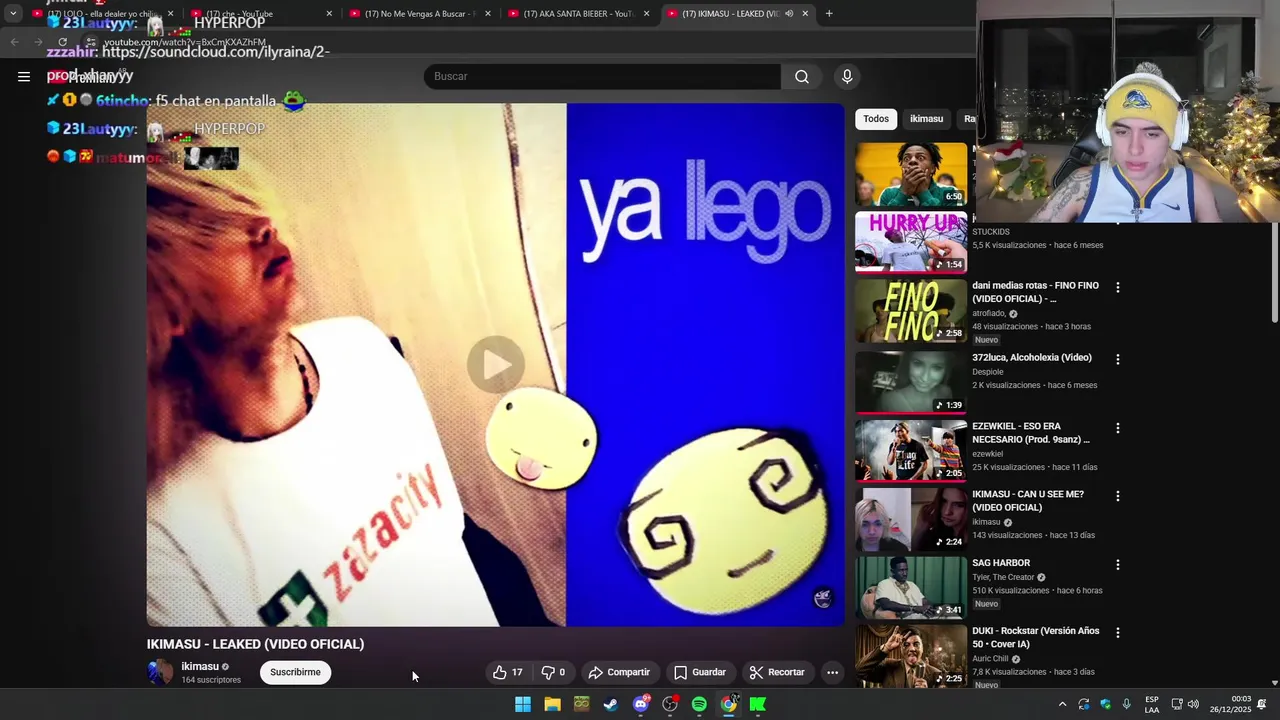Click the page vertical scrollbar
This screenshot has height=720, width=1280.
click(1274, 270)
